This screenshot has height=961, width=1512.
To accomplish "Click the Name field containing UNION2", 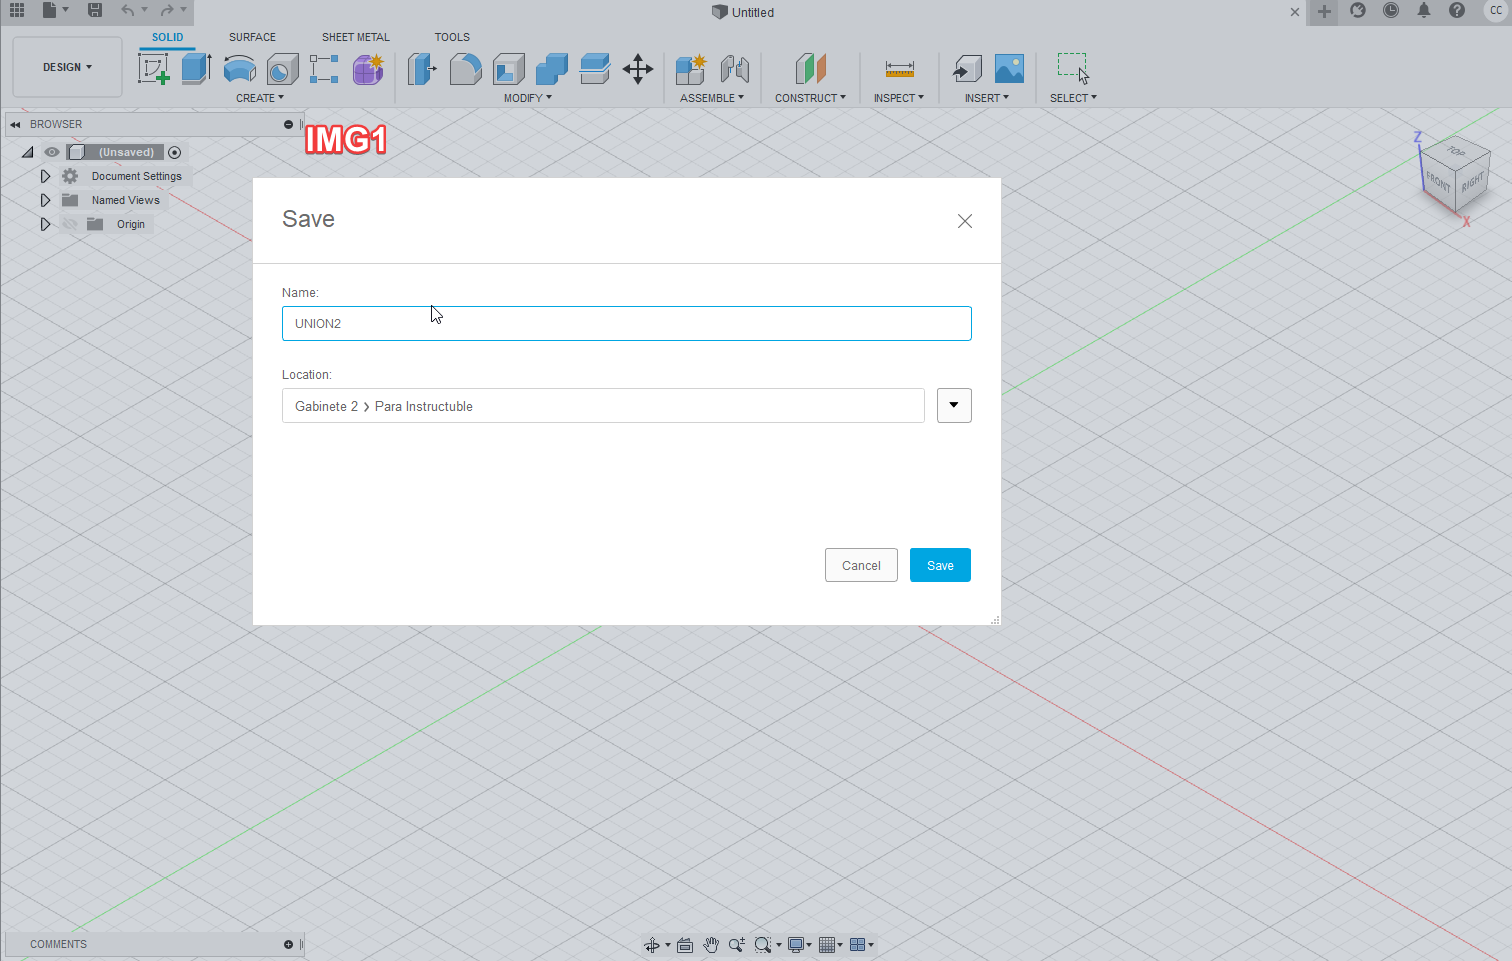I will tap(627, 323).
